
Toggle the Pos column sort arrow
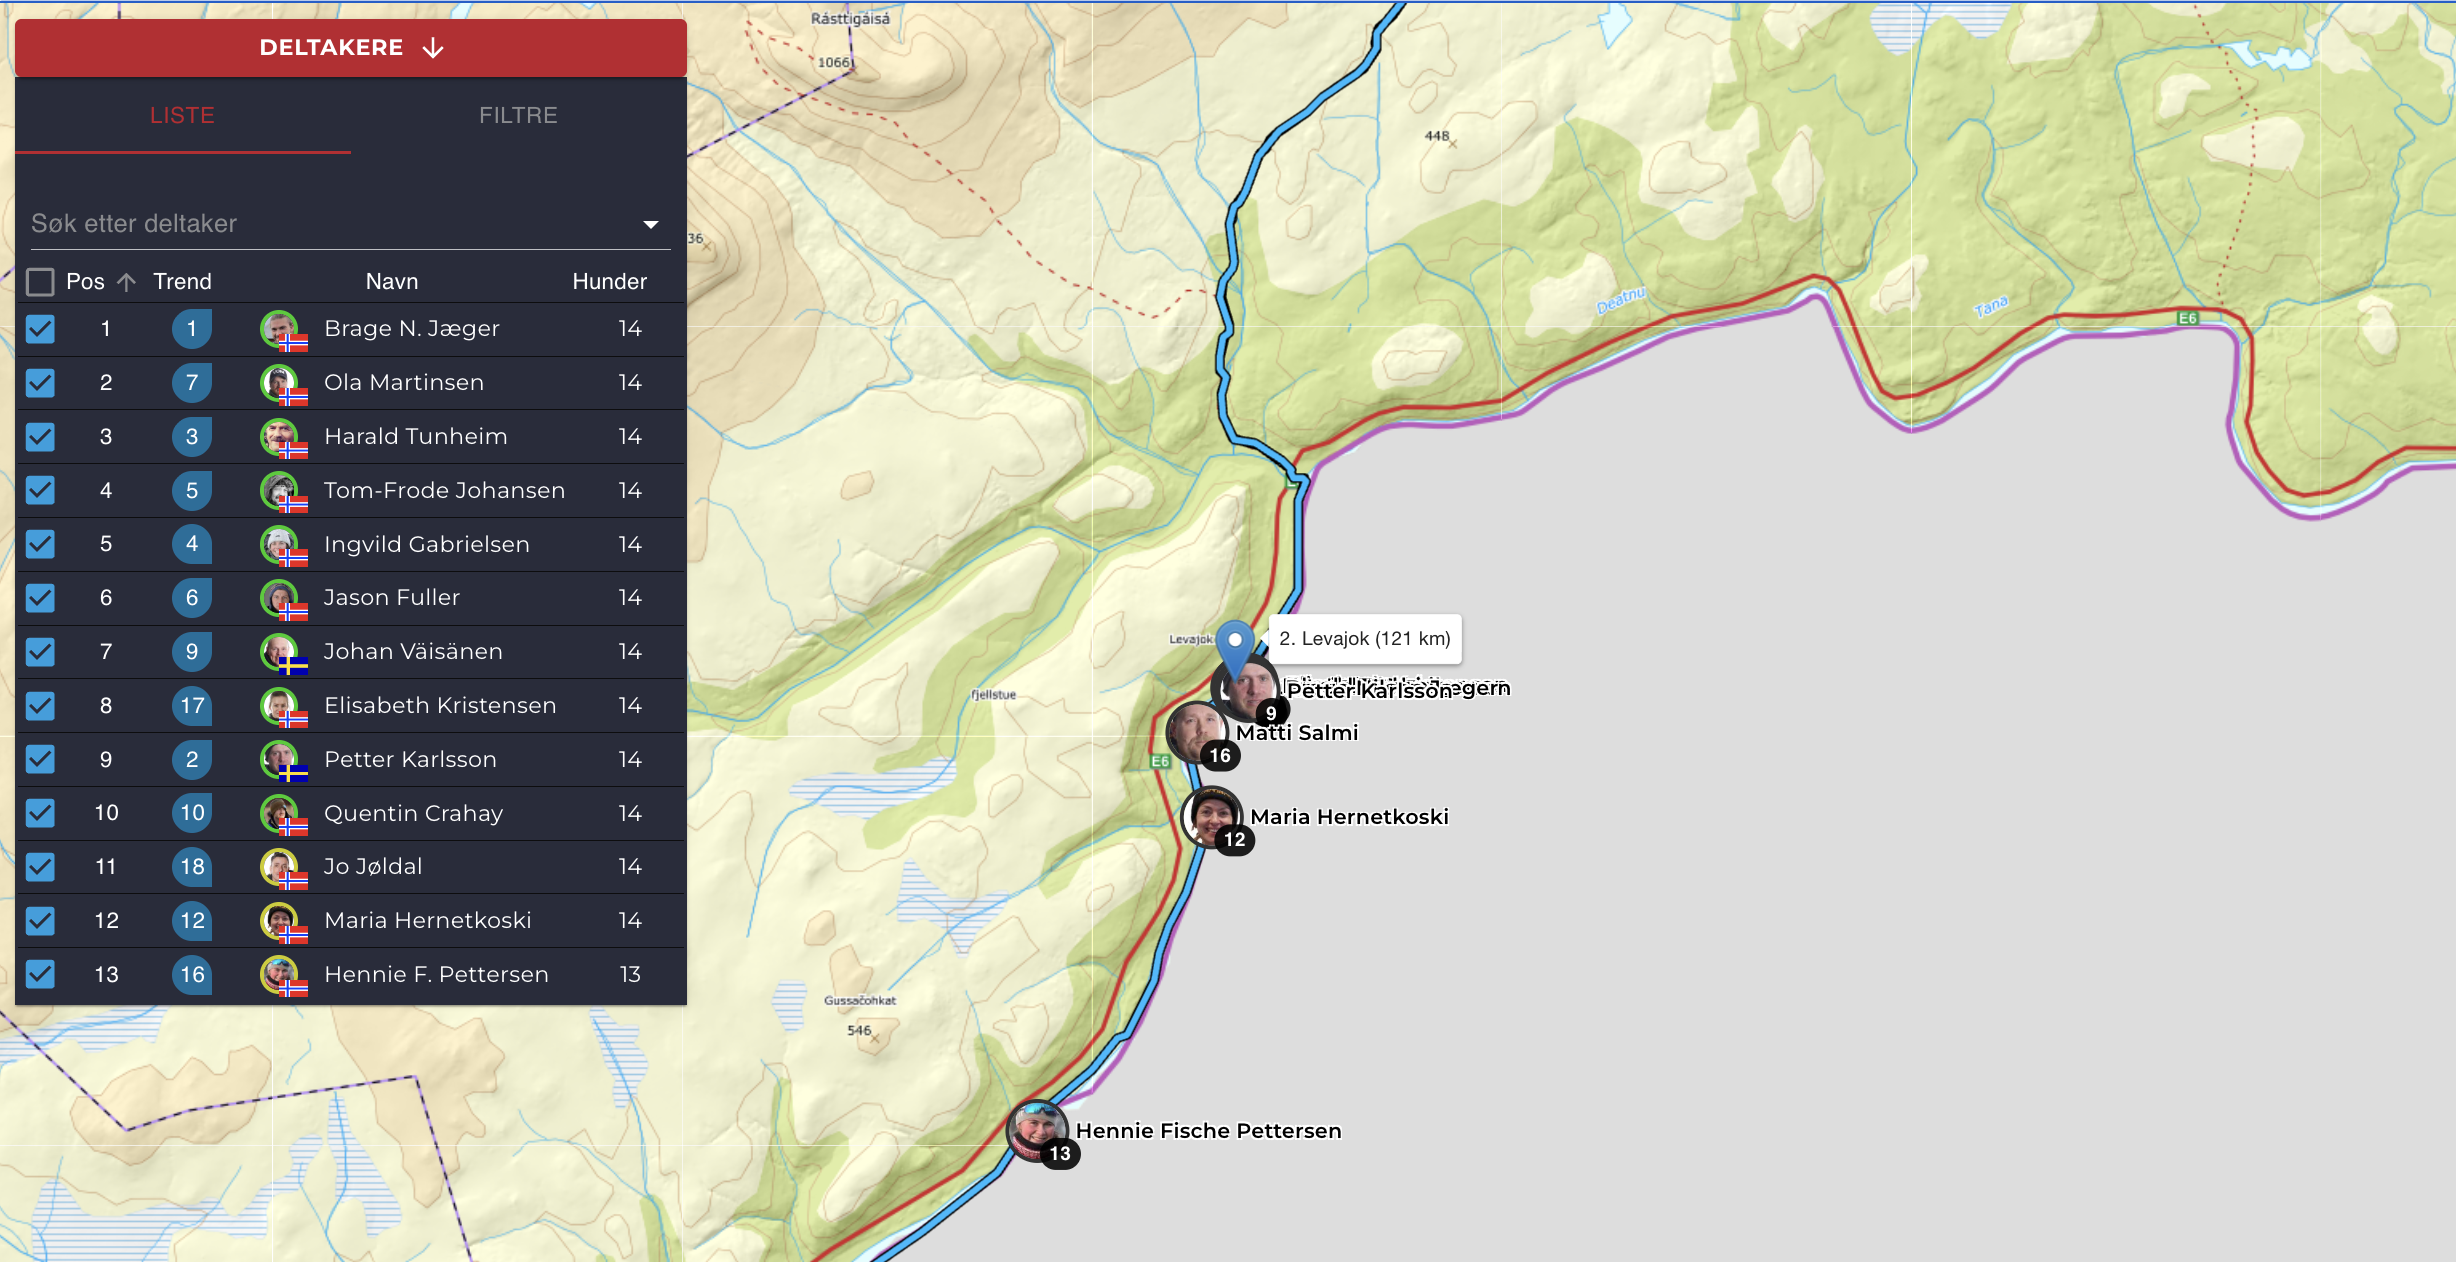pyautogui.click(x=126, y=281)
